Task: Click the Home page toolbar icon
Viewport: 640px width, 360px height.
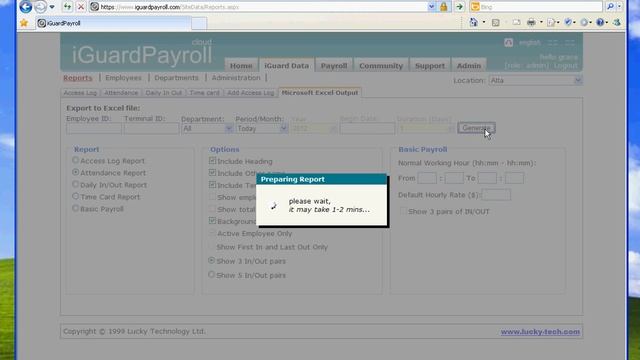Action: pyautogui.click(x=473, y=22)
